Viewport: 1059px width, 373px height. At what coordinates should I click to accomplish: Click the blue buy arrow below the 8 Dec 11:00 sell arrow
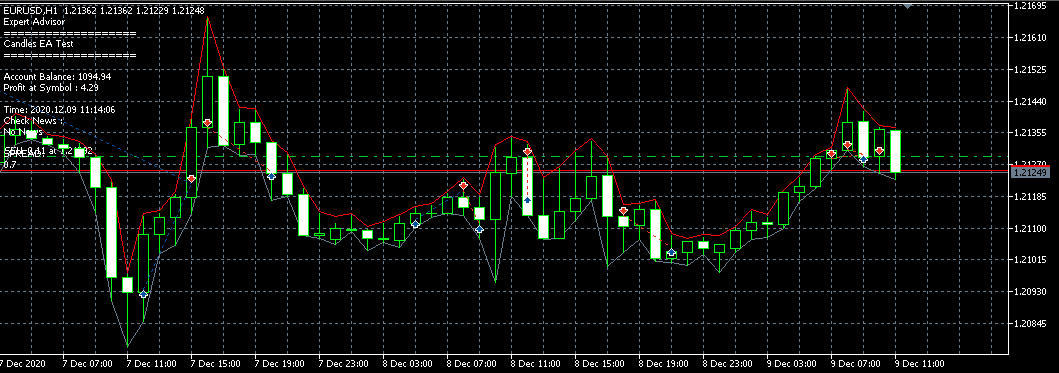point(527,200)
